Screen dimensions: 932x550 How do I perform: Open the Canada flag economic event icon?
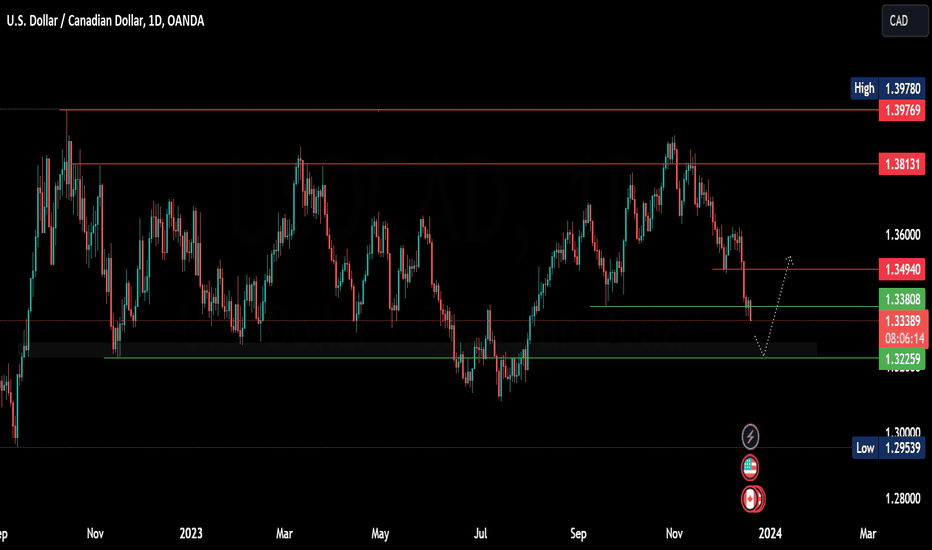click(x=752, y=499)
